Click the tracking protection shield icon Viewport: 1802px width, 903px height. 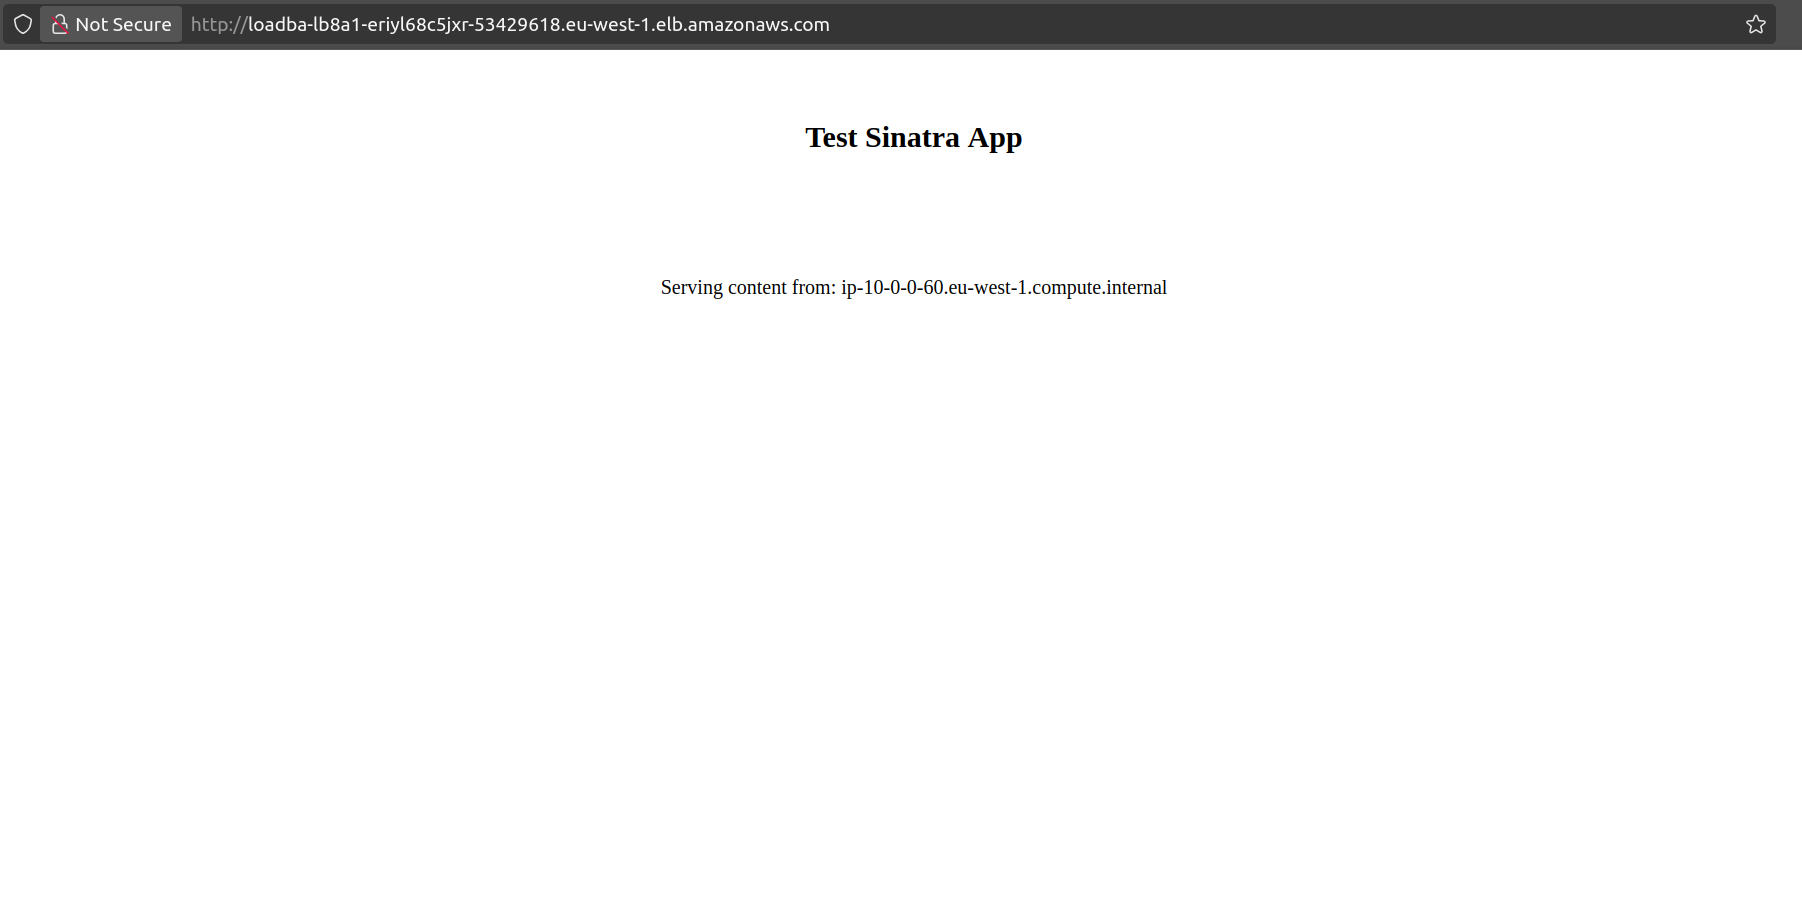(x=23, y=24)
